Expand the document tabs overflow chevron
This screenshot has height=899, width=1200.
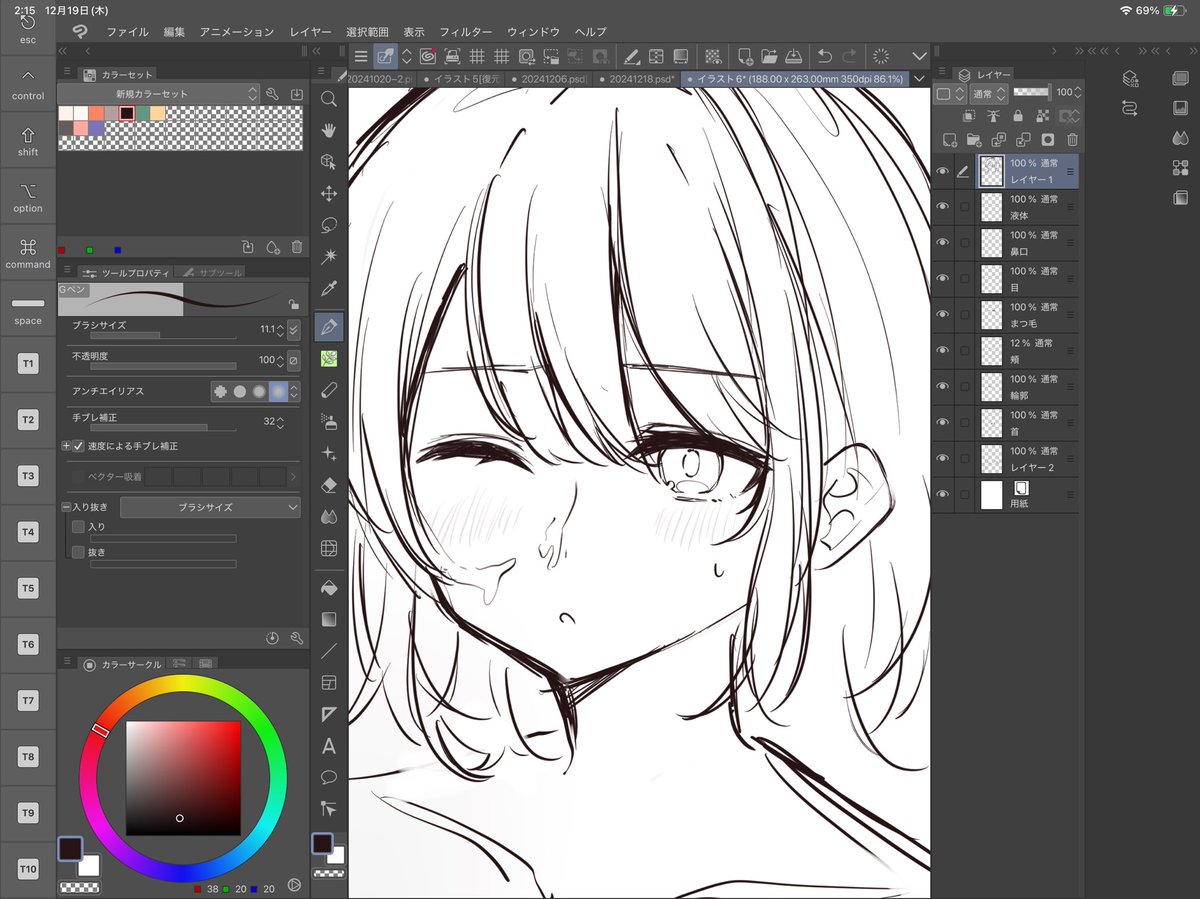pos(919,78)
